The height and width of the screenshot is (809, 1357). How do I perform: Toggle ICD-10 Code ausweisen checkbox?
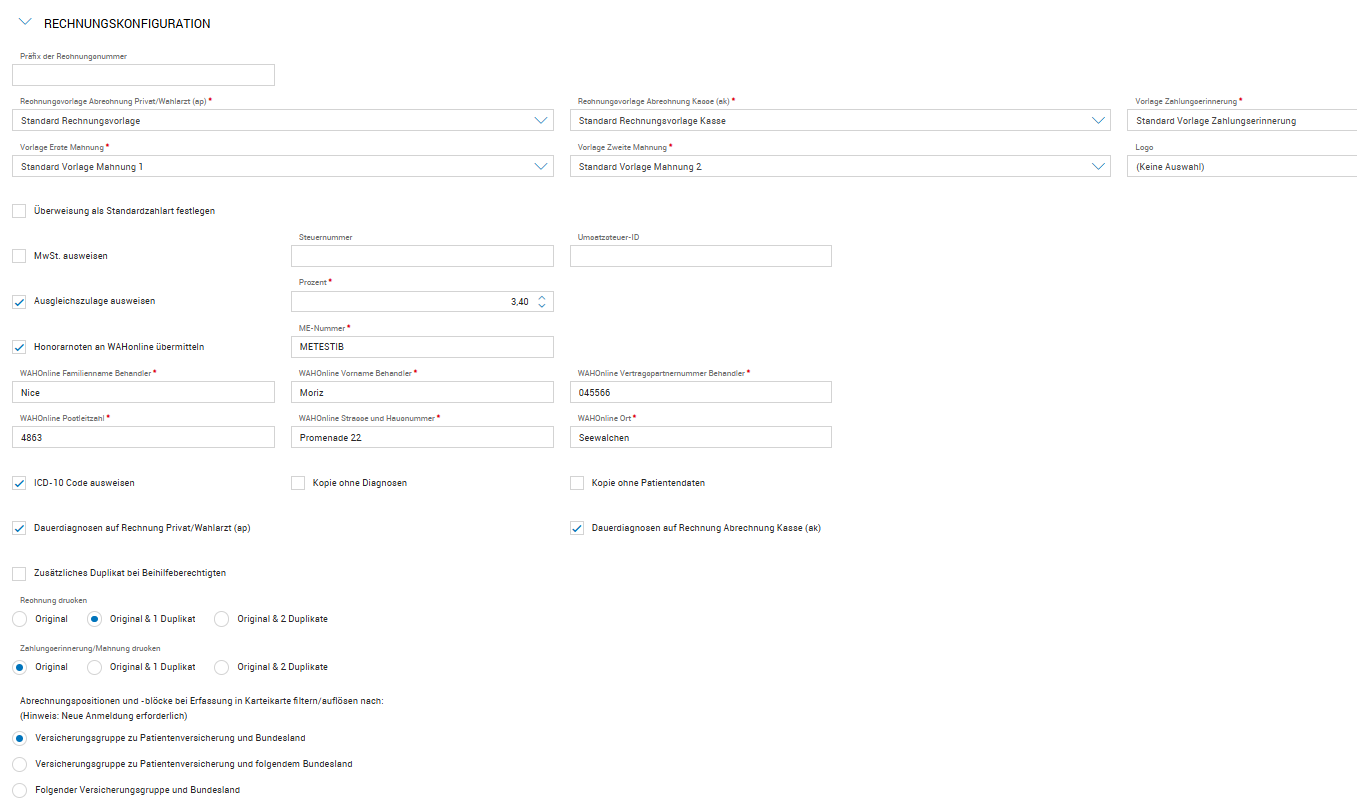click(x=19, y=483)
